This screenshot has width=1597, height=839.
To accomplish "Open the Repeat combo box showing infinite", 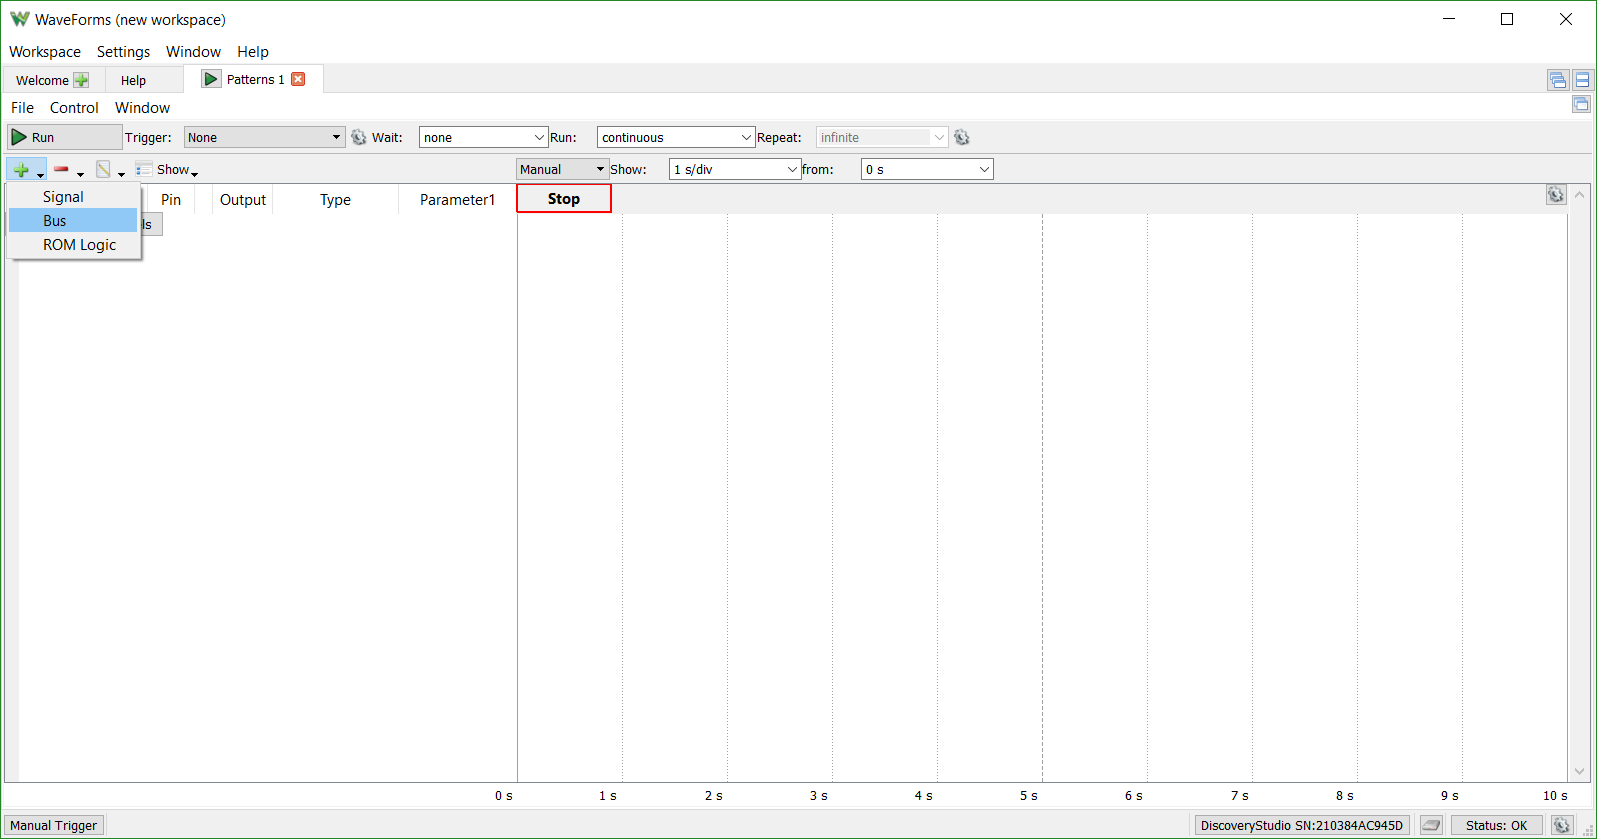I will 881,138.
